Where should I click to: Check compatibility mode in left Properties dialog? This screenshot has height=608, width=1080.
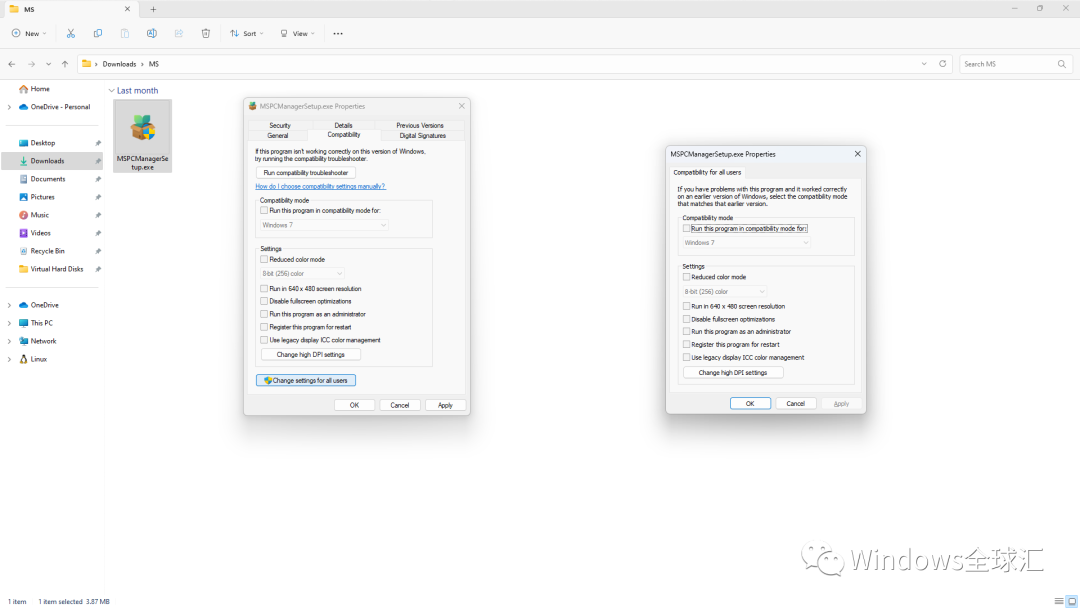click(x=264, y=211)
